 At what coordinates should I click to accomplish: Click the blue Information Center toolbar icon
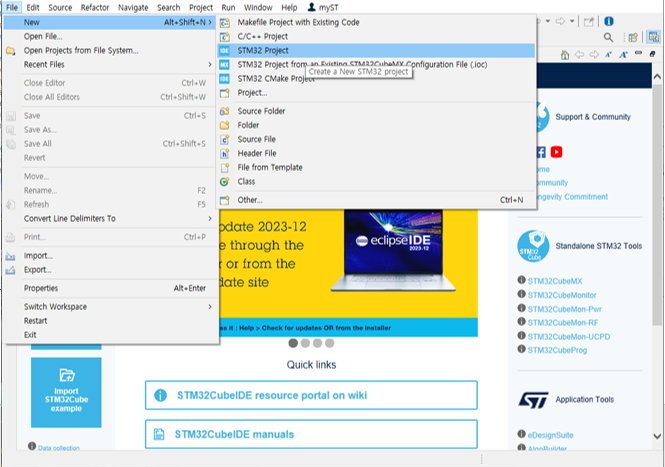click(x=609, y=21)
